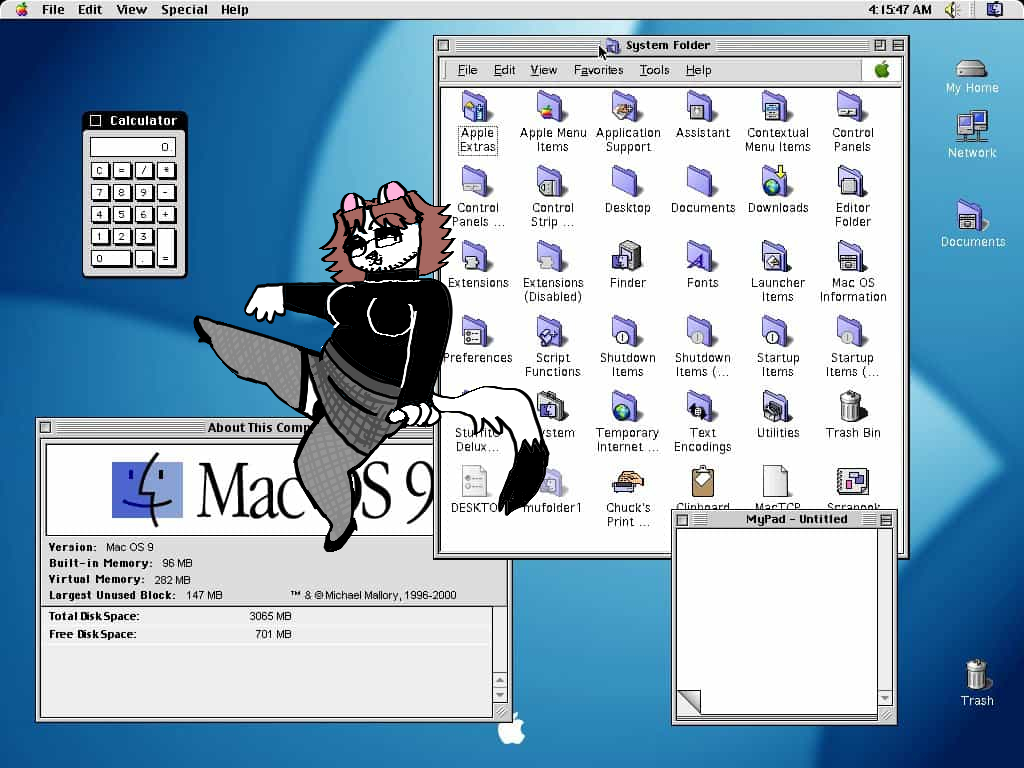Open the Trash on the desktop
Viewport: 1024px width, 768px height.
[x=977, y=675]
